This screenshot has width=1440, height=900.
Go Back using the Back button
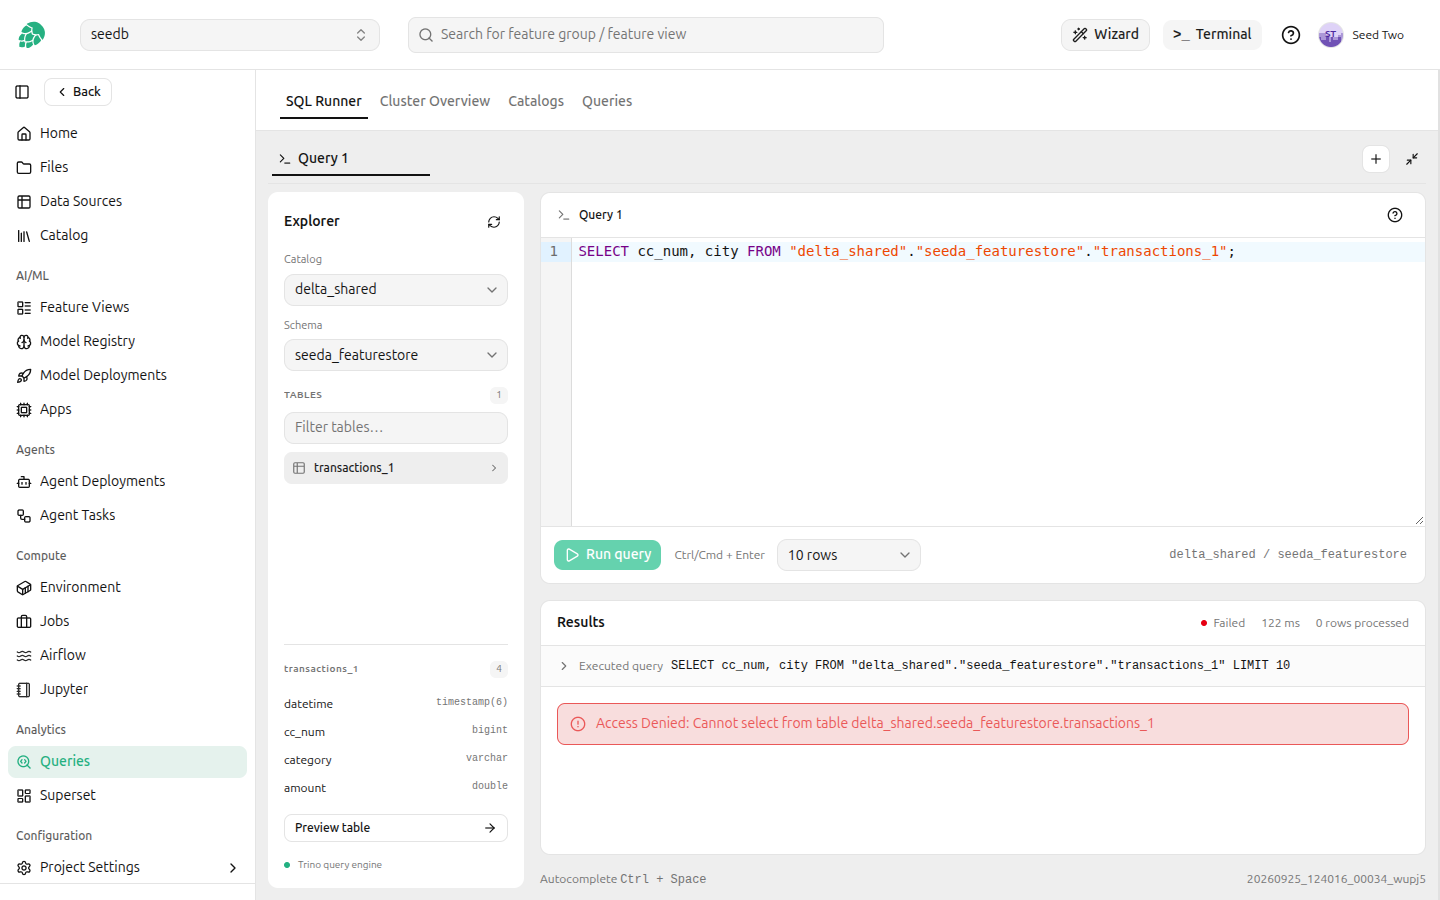pos(78,92)
